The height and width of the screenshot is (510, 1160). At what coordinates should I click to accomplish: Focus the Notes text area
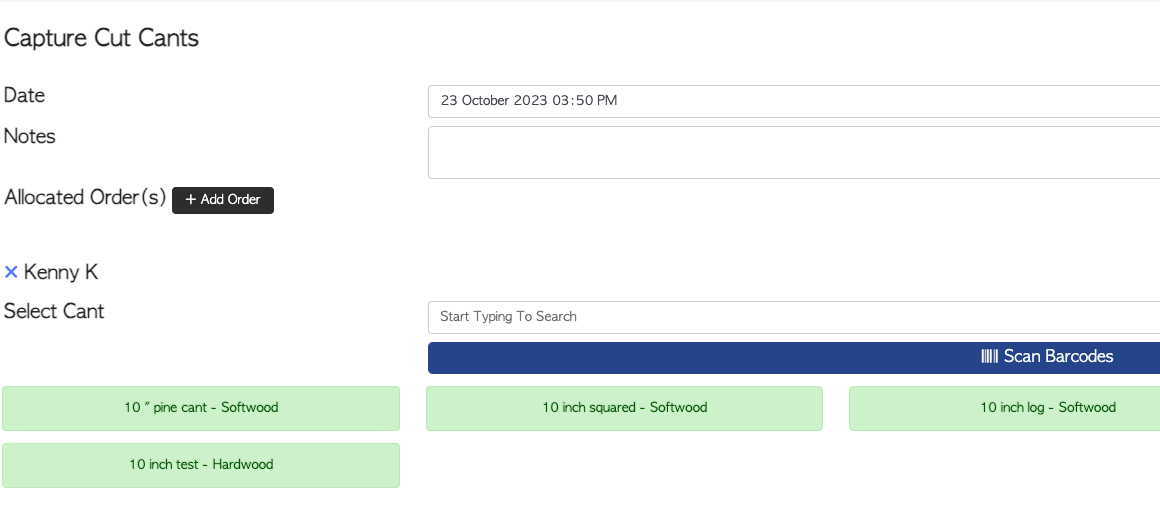pyautogui.click(x=794, y=152)
